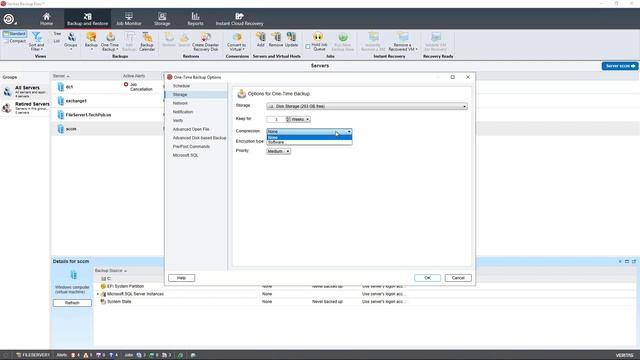Image resolution: width=640 pixels, height=360 pixels.
Task: Select the exchange1 server row
Action: coord(108,101)
